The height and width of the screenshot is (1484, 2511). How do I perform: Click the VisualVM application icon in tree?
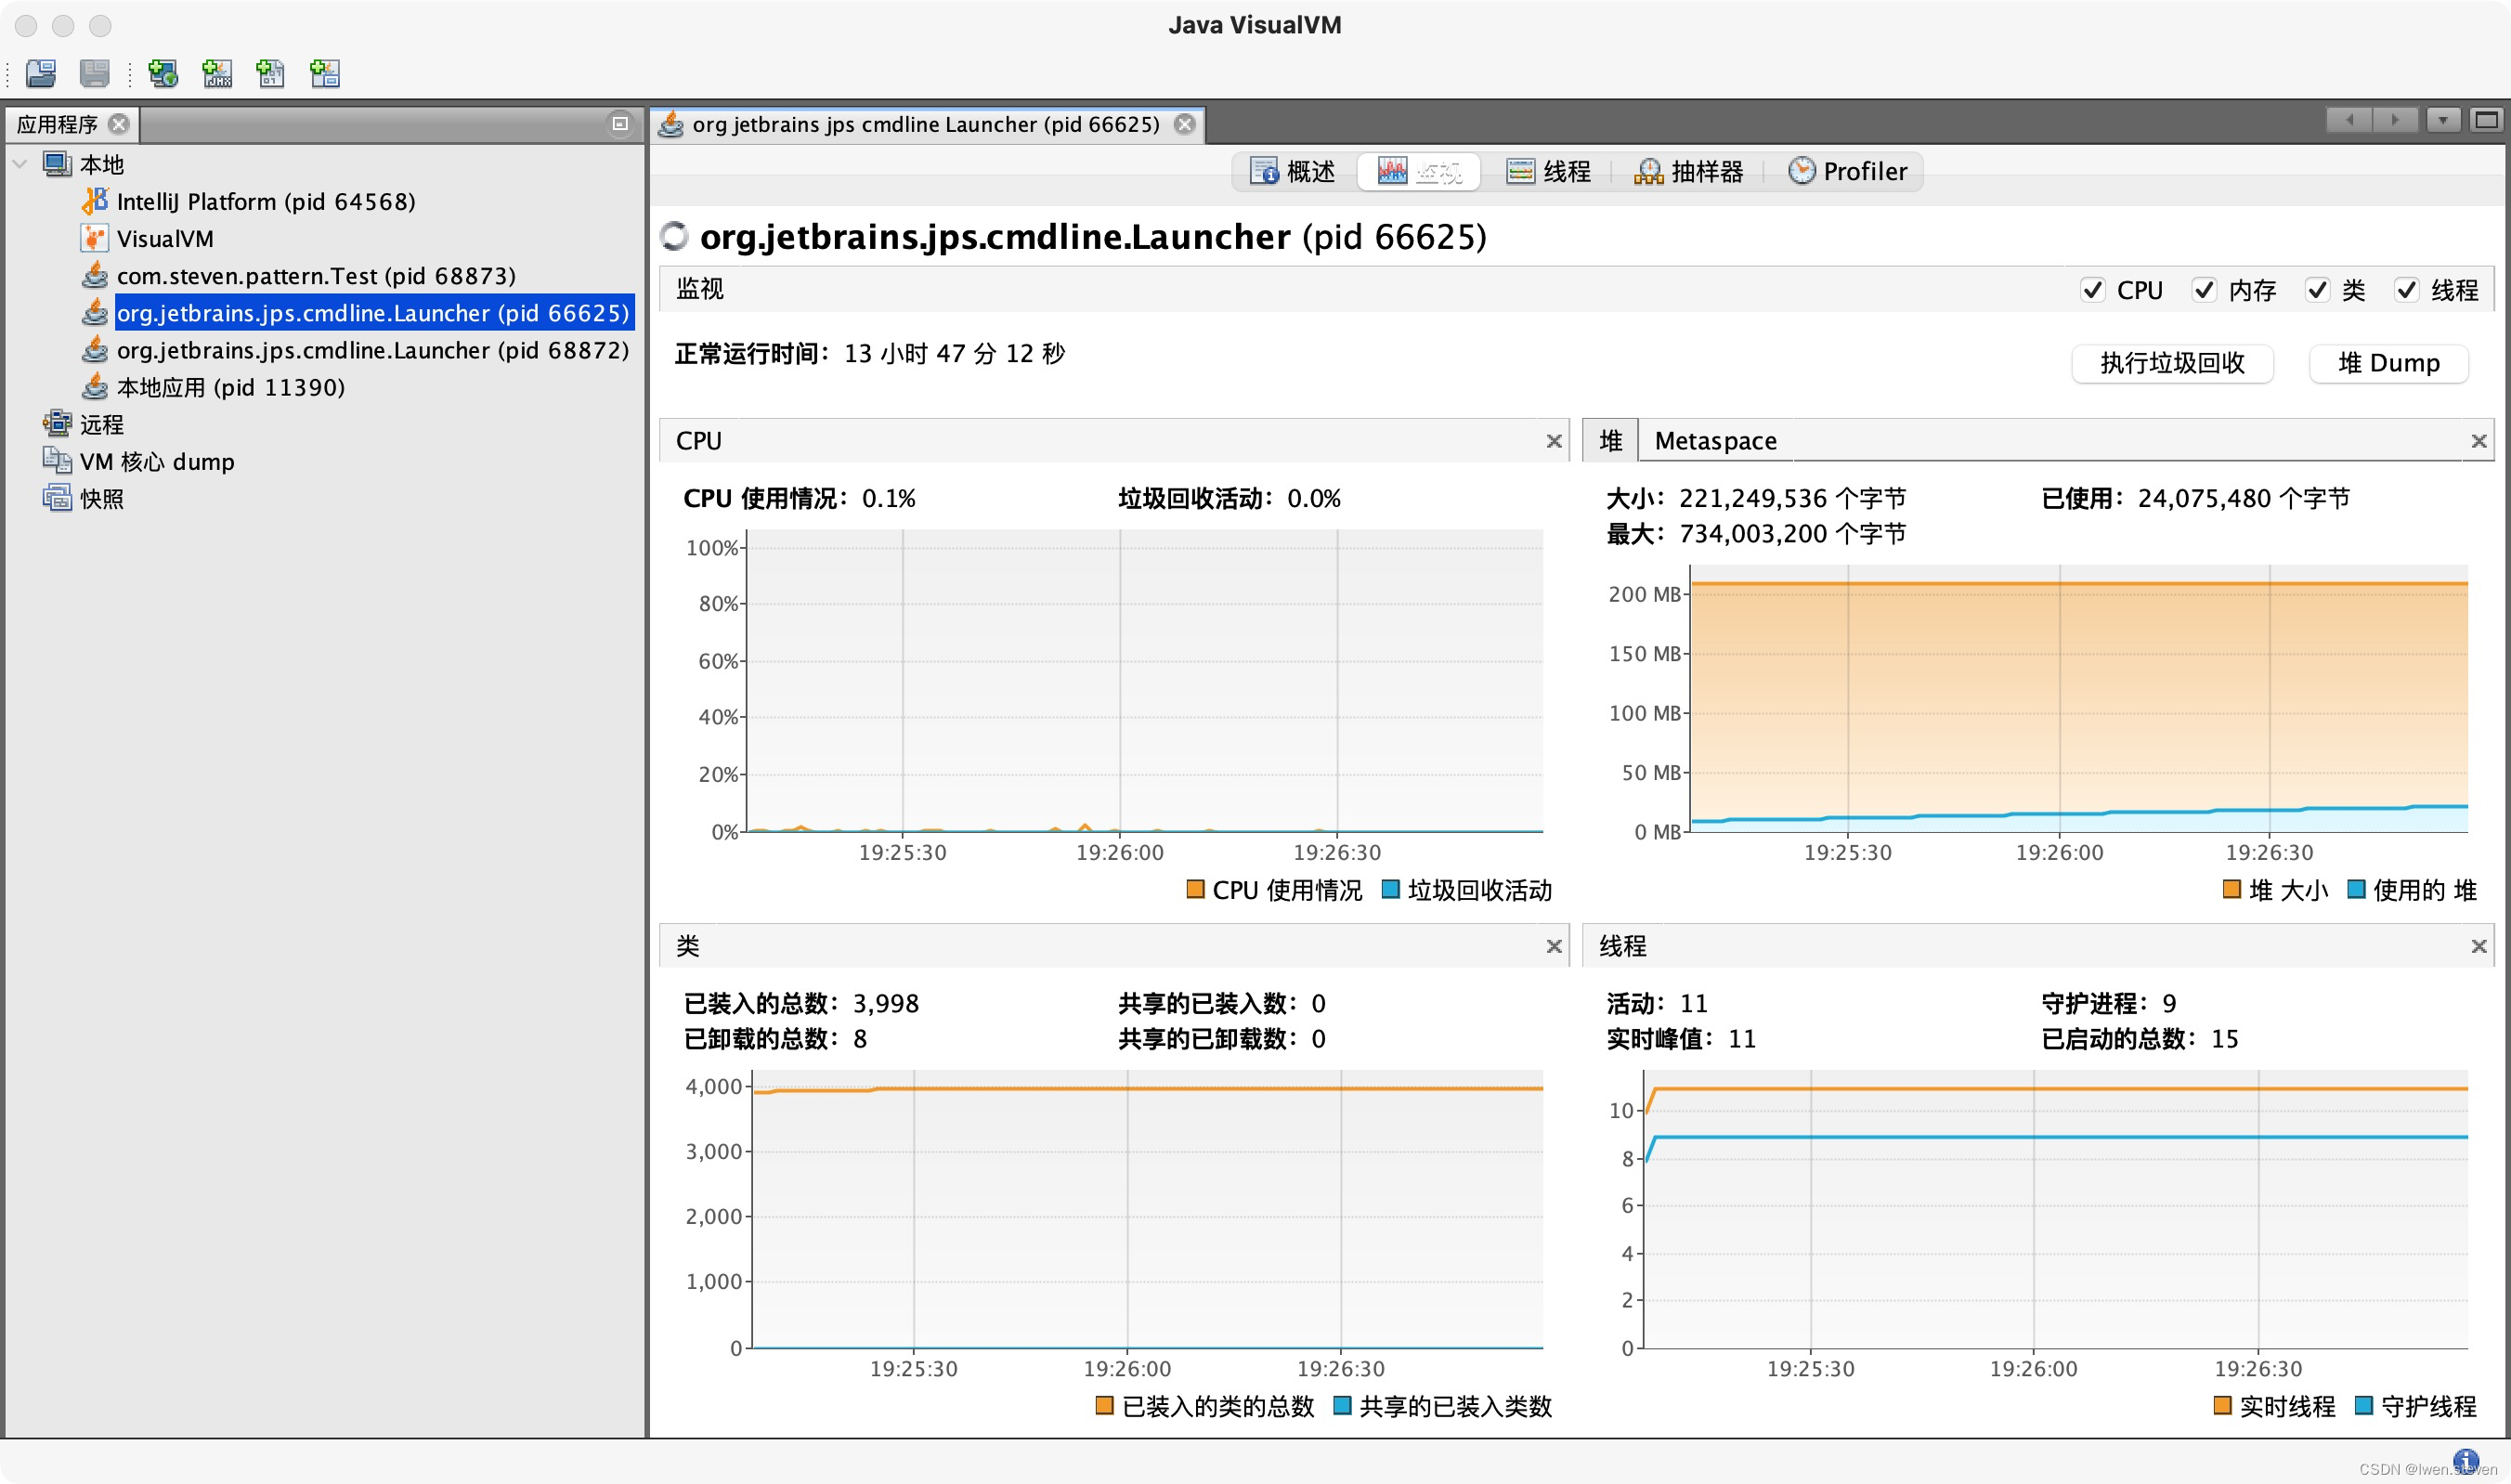coord(95,238)
